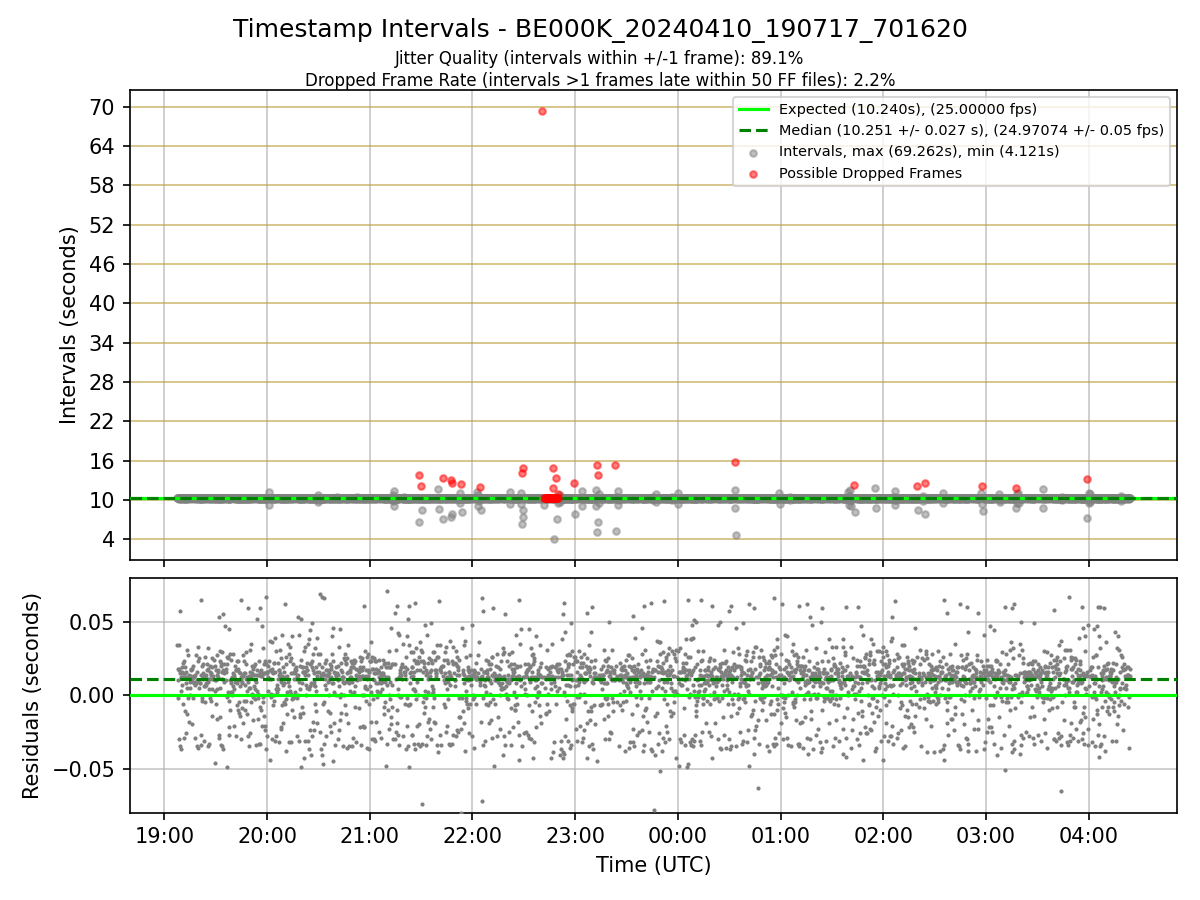Viewport: 1200px width, 900px height.
Task: Click the 19:00 x-axis tick label
Action: (x=164, y=836)
